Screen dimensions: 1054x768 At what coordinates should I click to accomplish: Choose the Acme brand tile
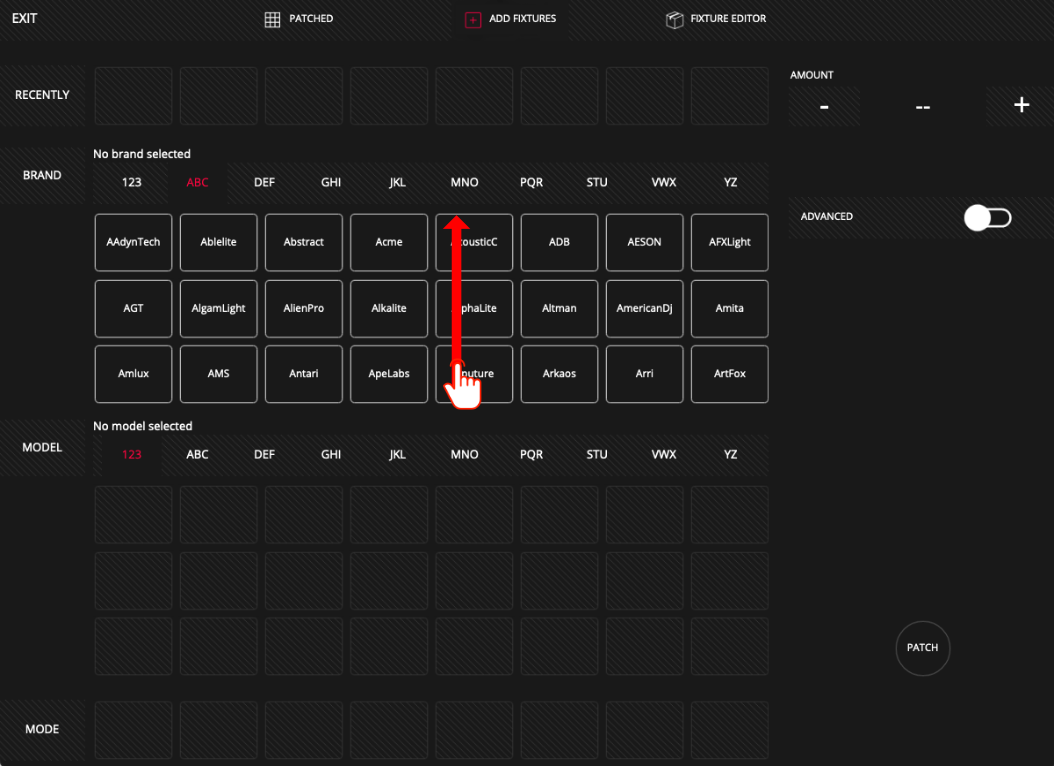click(x=389, y=243)
